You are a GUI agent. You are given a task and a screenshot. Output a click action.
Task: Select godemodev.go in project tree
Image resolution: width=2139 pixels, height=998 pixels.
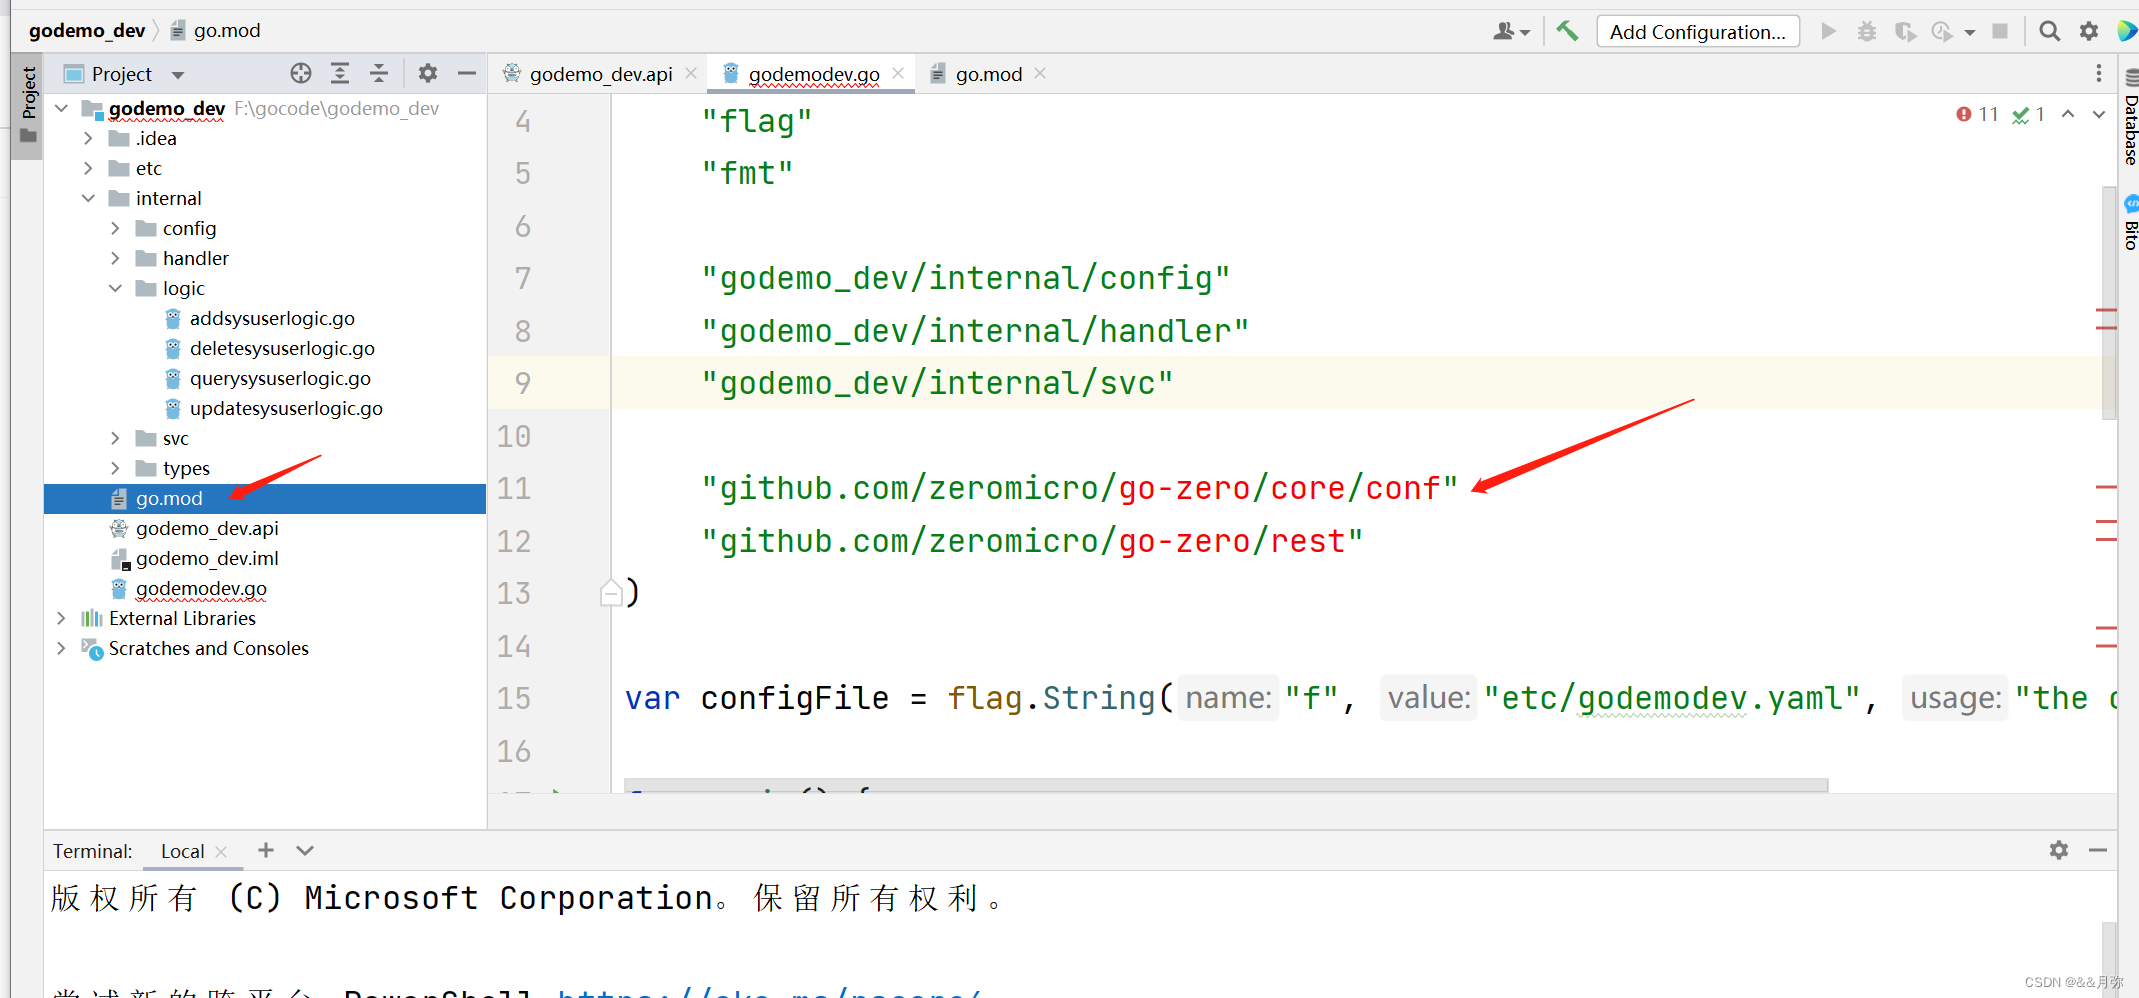(x=201, y=588)
